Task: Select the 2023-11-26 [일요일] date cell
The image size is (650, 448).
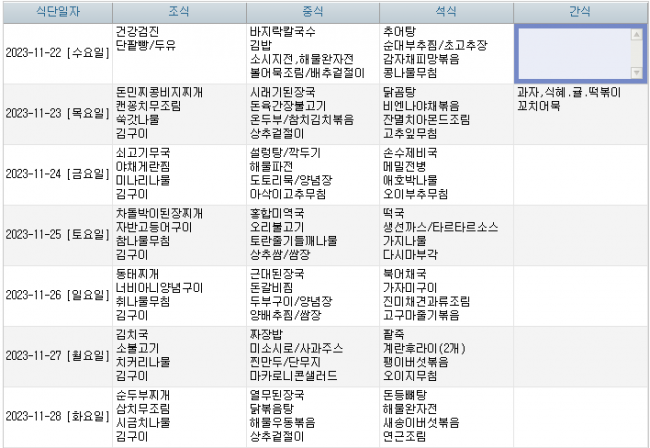Action: [56, 294]
